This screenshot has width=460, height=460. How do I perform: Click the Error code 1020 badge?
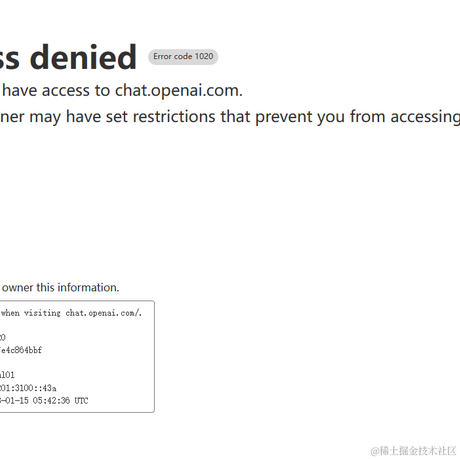(183, 57)
